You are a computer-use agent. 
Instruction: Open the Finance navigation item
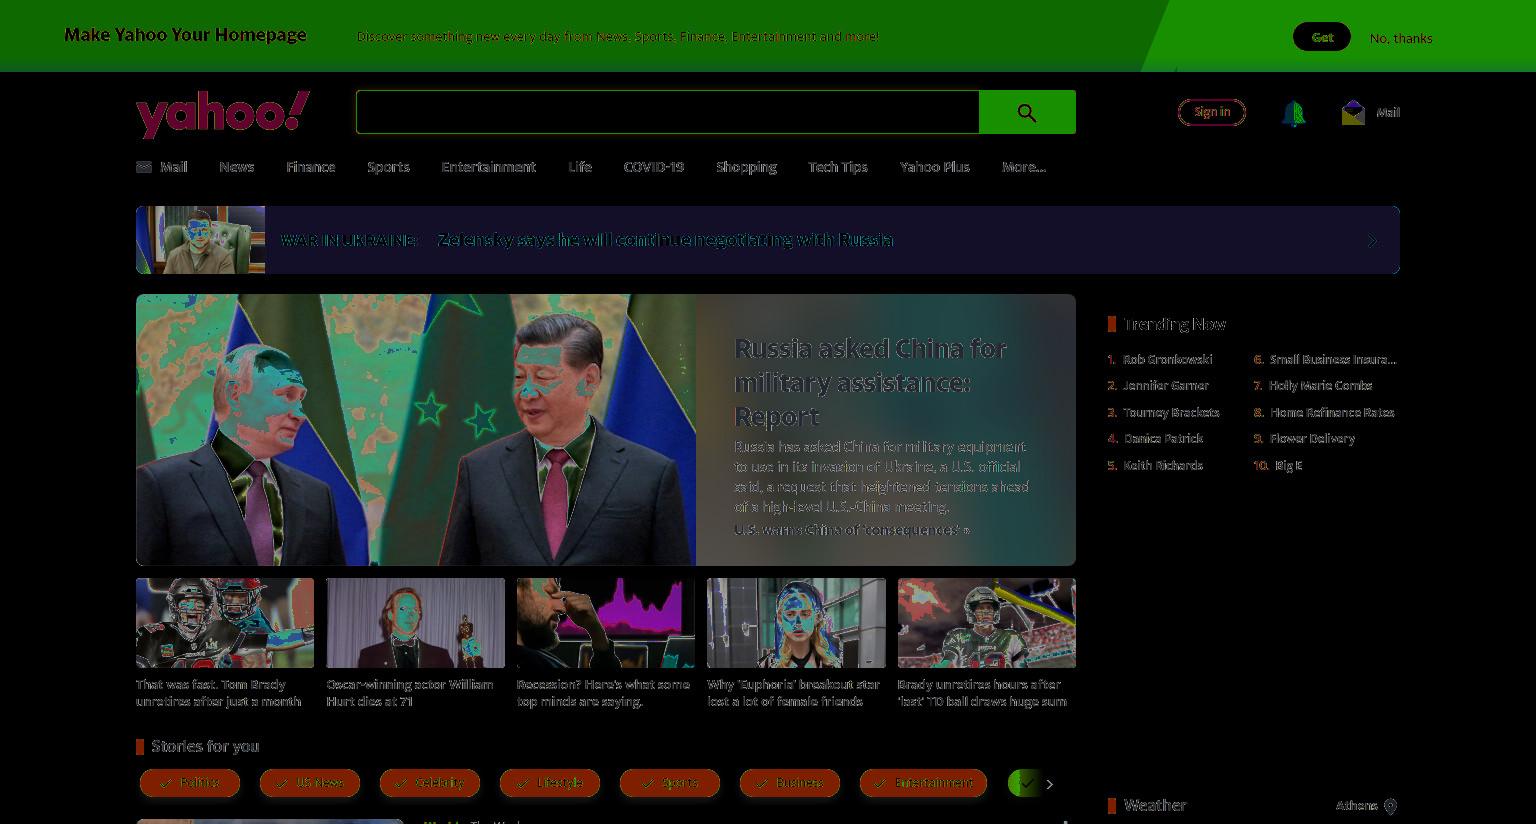coord(310,167)
